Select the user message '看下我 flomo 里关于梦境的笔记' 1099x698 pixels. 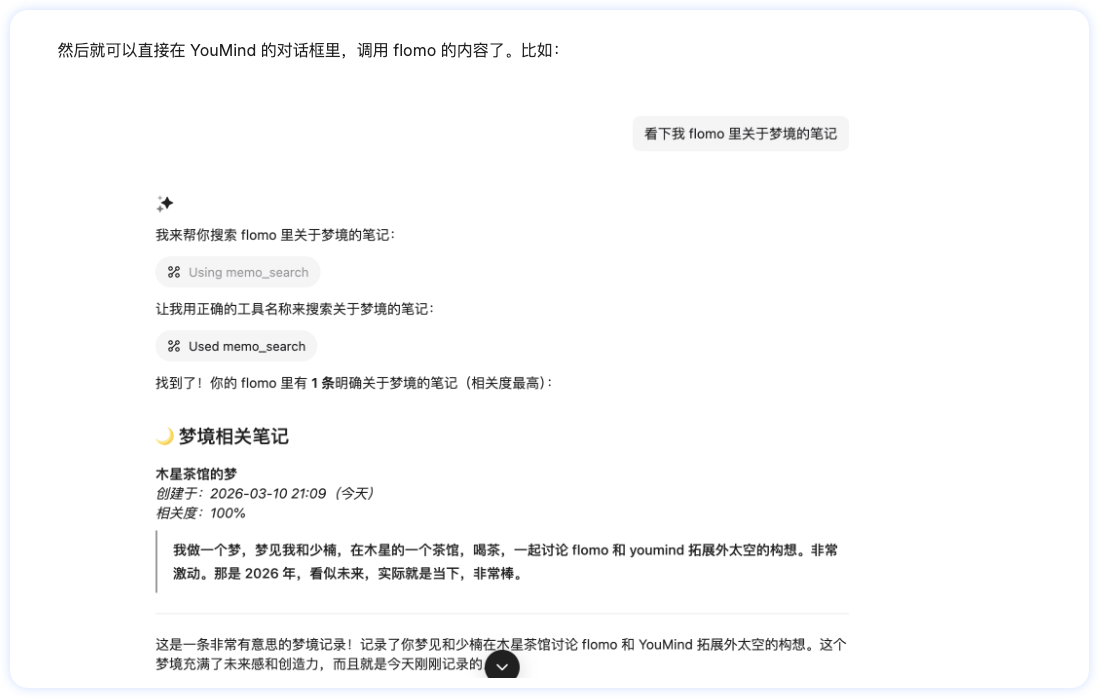740,134
